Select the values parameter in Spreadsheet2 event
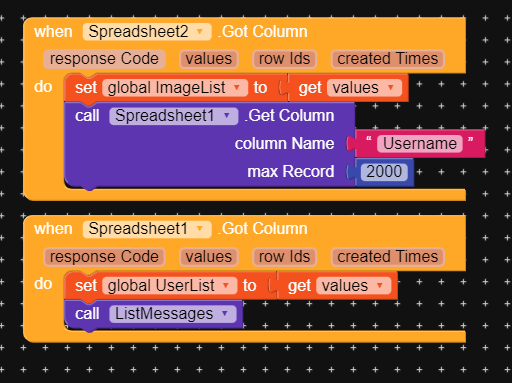The width and height of the screenshot is (512, 383). click(209, 59)
